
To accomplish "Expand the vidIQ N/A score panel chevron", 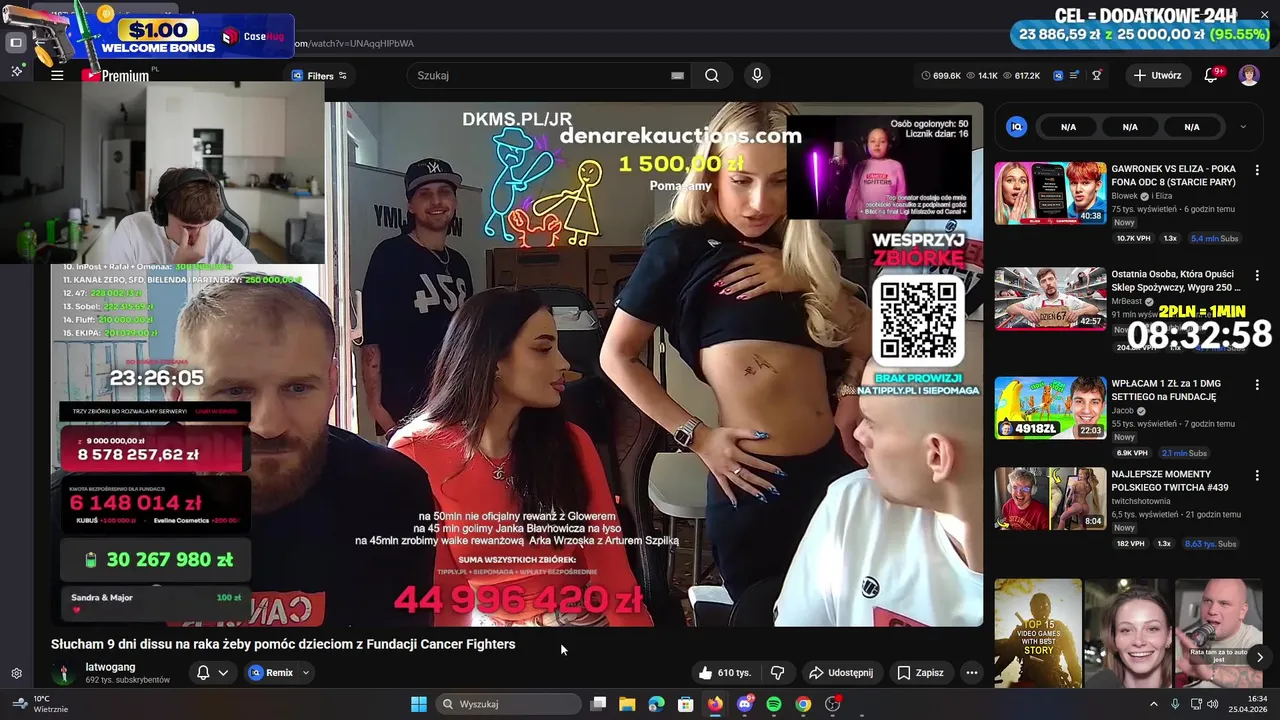I will pos(1243,127).
